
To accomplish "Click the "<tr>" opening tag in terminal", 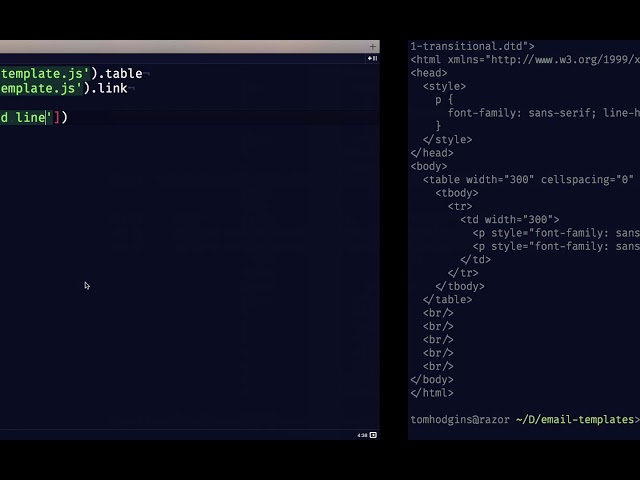I will (x=460, y=207).
